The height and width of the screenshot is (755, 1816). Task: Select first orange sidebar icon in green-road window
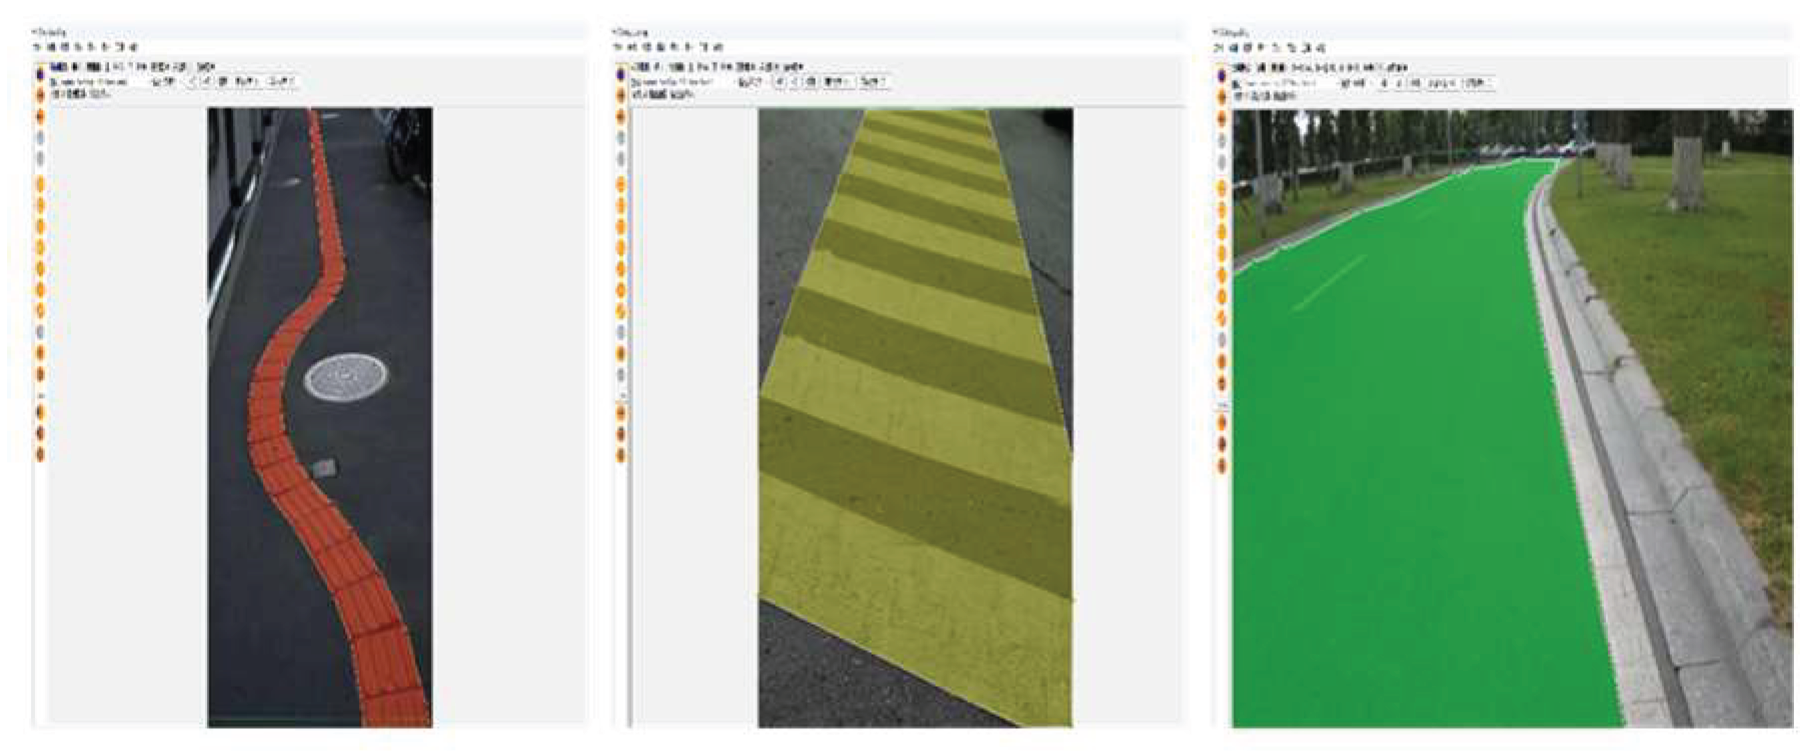coord(1221,97)
